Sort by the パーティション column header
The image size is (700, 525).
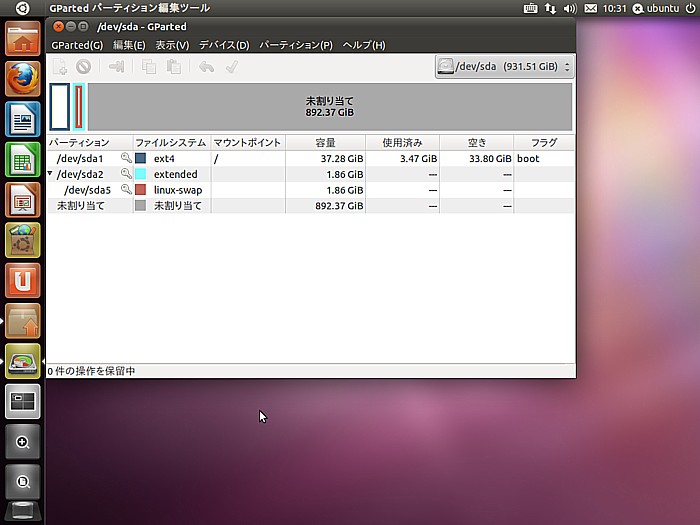click(x=90, y=143)
